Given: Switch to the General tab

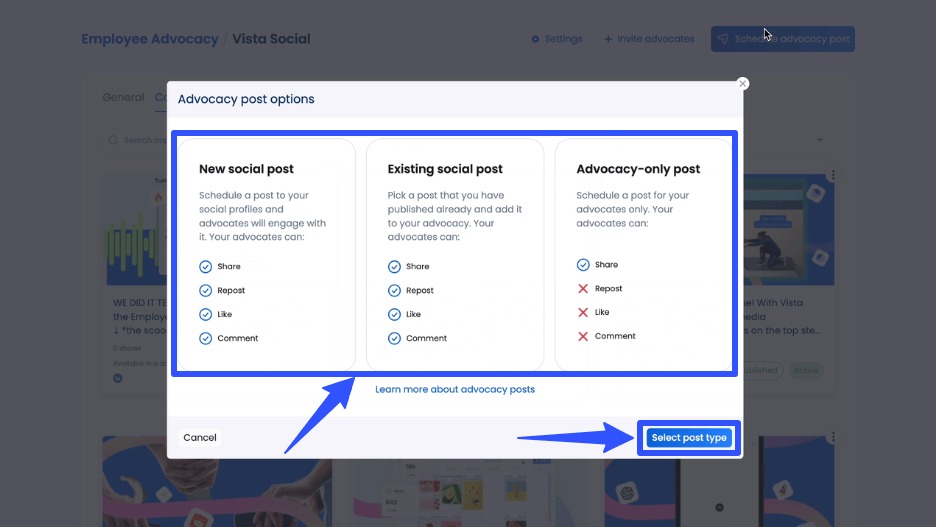Looking at the screenshot, I should pyautogui.click(x=123, y=98).
